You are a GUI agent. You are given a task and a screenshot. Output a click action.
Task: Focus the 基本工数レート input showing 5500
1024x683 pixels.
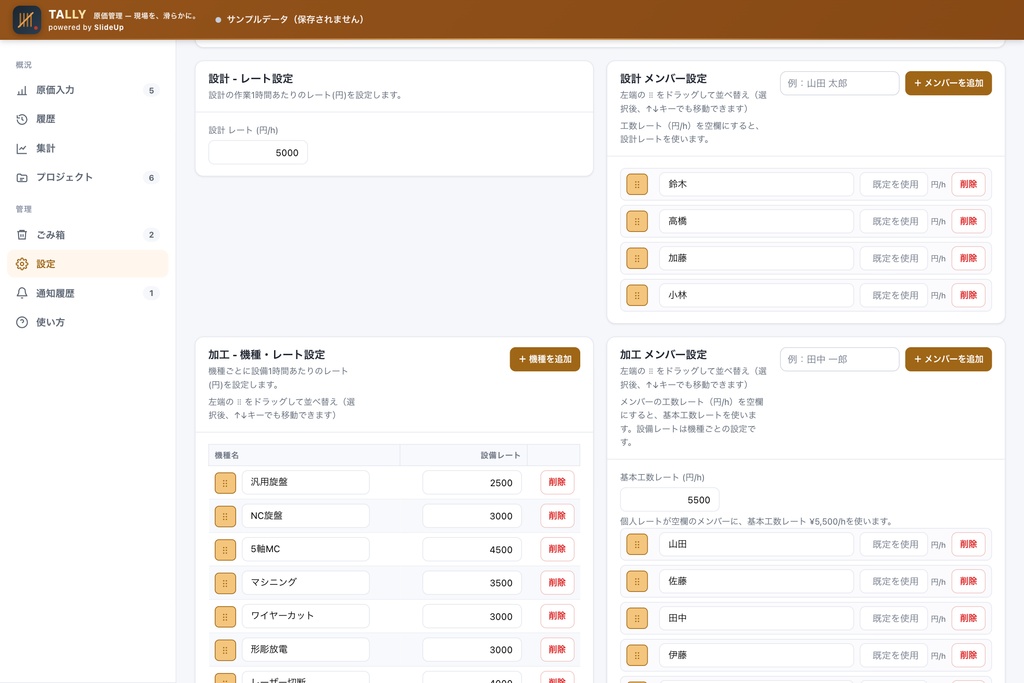669,500
